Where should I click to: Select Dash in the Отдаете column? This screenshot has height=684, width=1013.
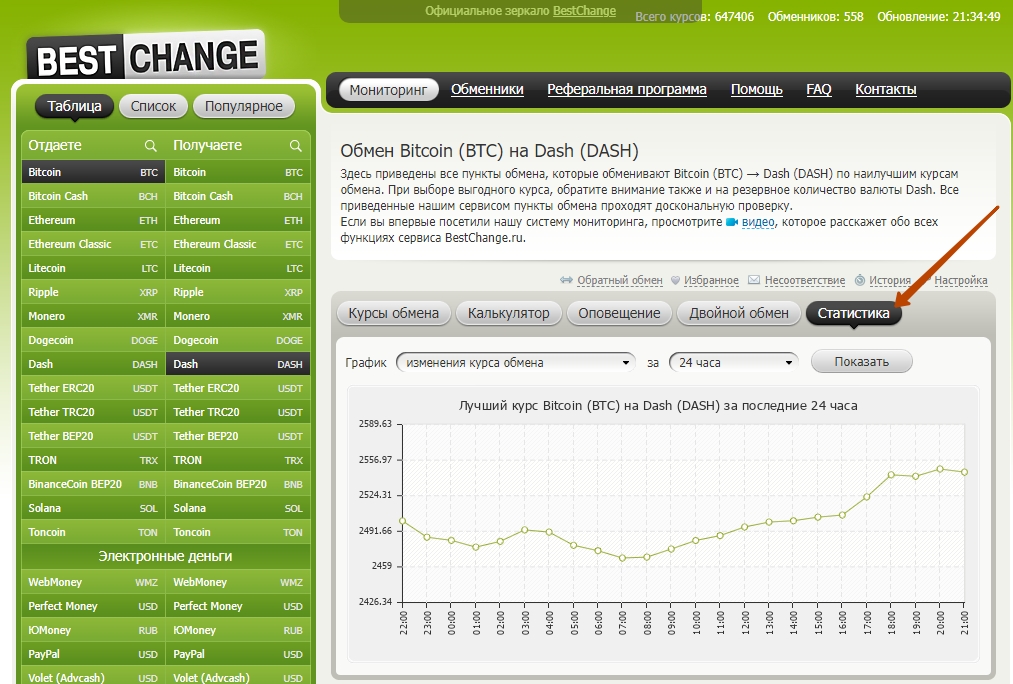pos(93,364)
